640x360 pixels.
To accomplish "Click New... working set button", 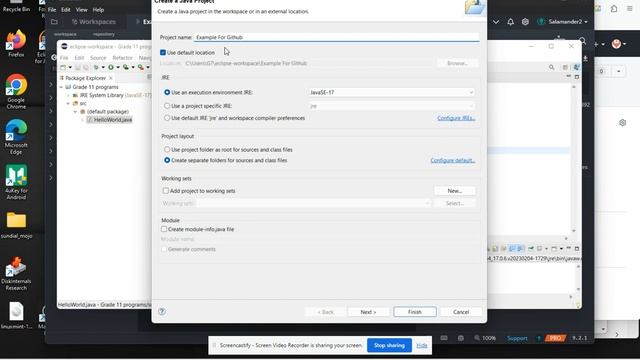I will (455, 191).
